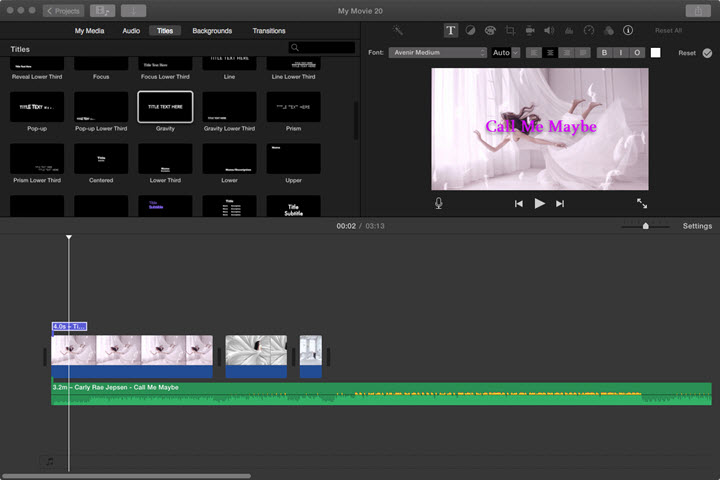Click the Clip Information icon
The image size is (720, 480).
[x=628, y=31]
